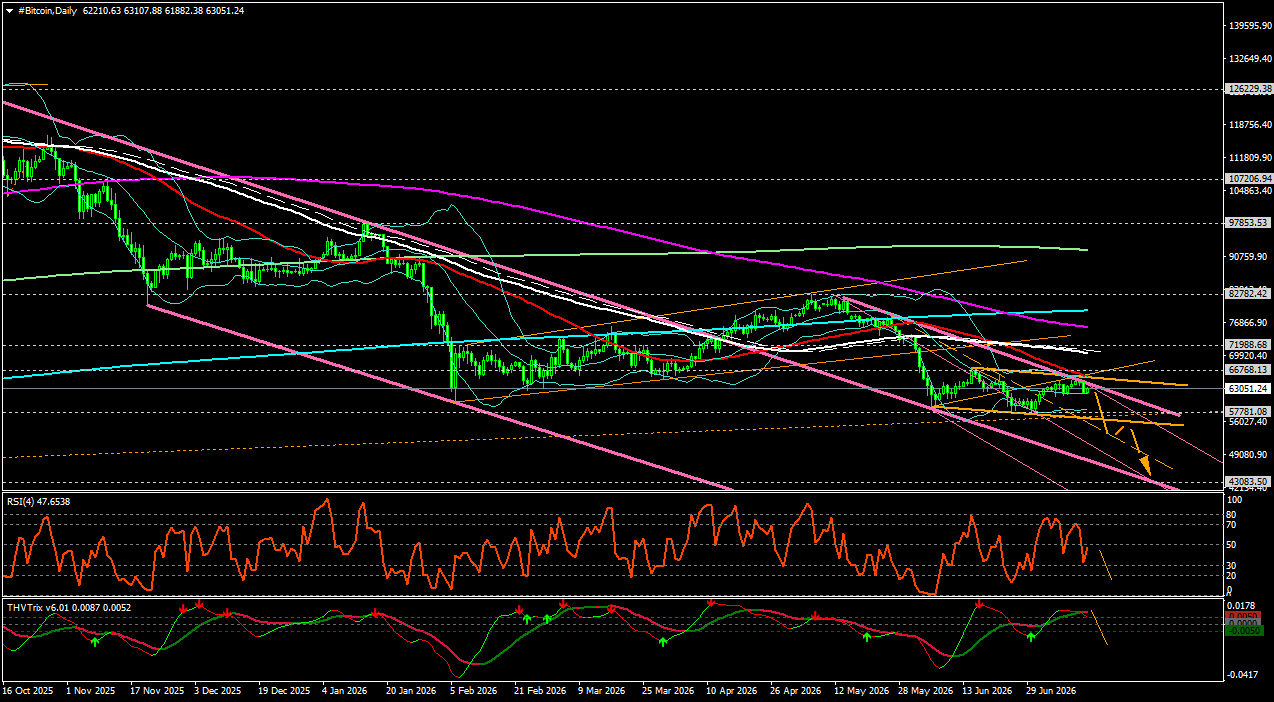Click the 3 Dec 2025 date label
This screenshot has height=702, width=1274.
tap(217, 691)
